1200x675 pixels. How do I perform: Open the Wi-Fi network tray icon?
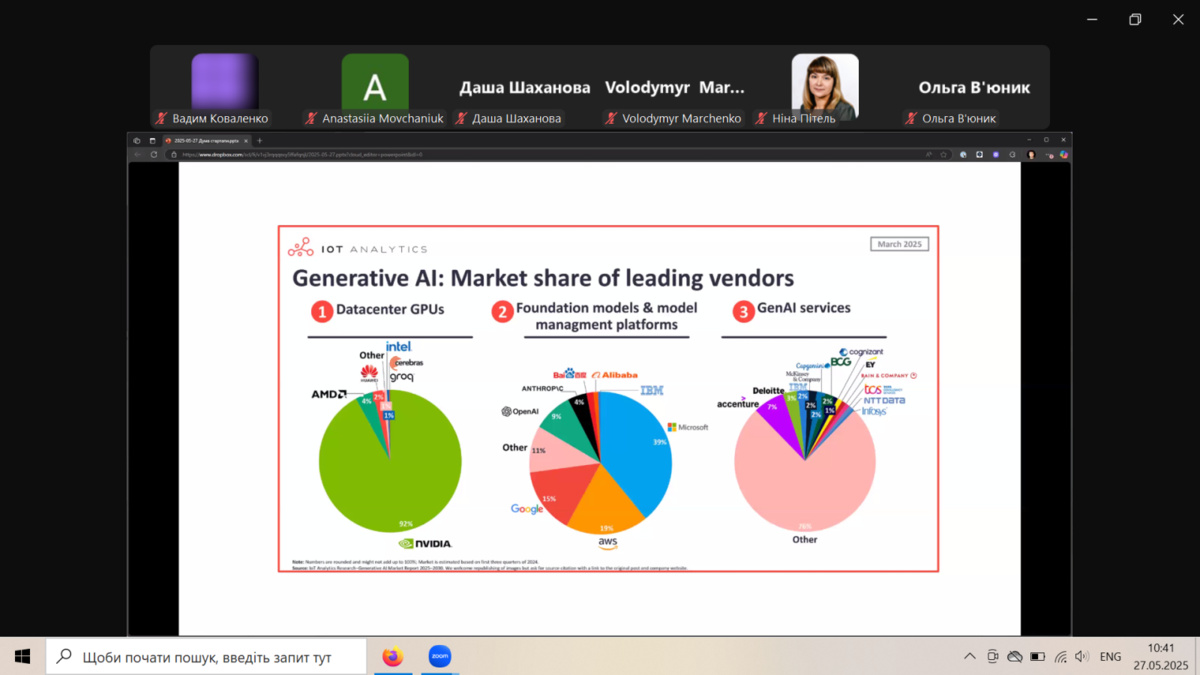[1060, 657]
